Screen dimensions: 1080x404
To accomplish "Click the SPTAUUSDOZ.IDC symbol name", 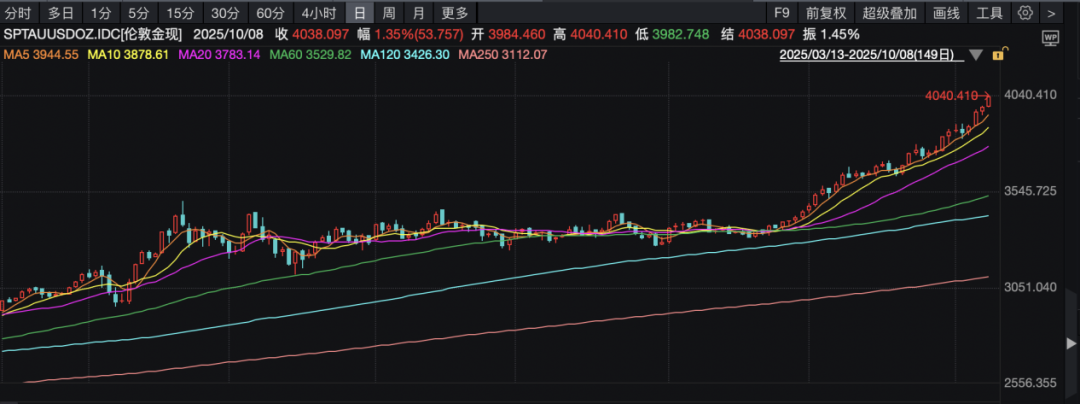I will click(x=62, y=34).
